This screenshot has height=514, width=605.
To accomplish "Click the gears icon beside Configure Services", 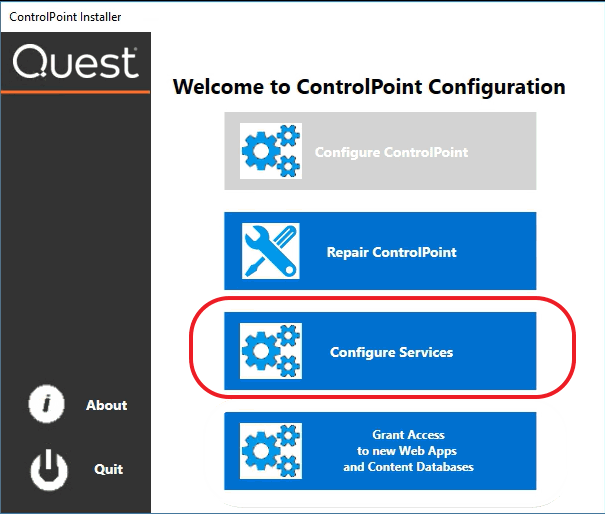I will coord(271,351).
